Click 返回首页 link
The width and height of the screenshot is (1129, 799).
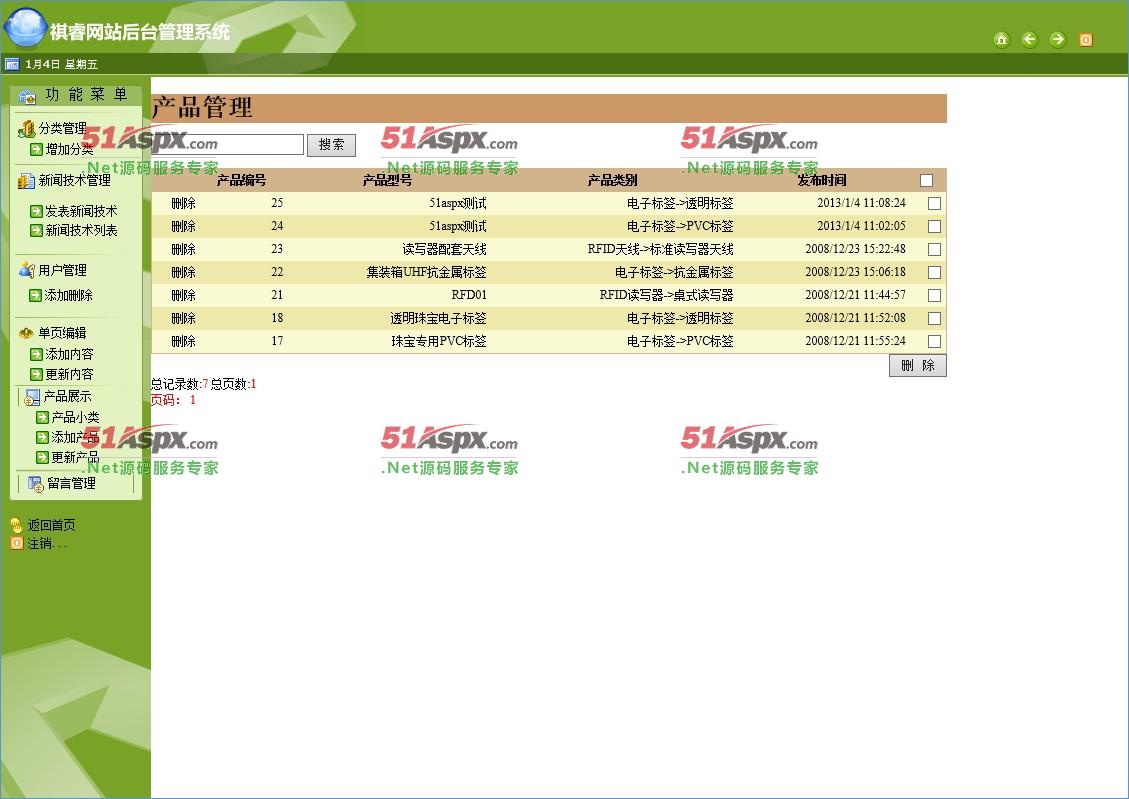click(x=51, y=525)
